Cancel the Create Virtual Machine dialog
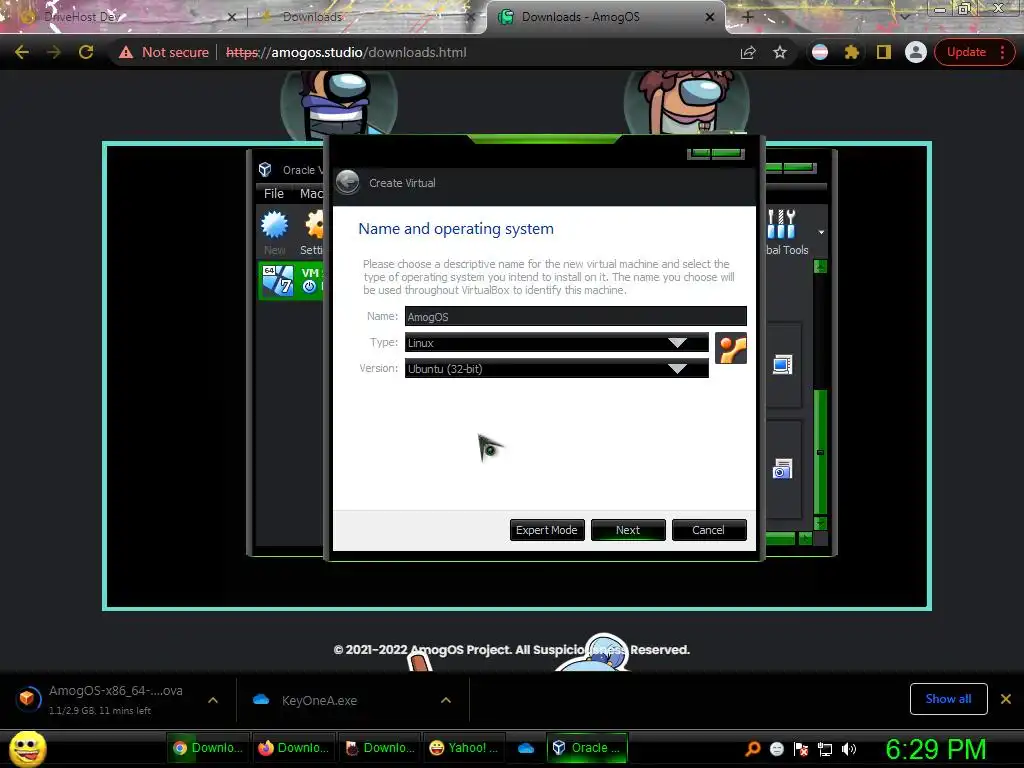The width and height of the screenshot is (1024, 768). pos(709,530)
